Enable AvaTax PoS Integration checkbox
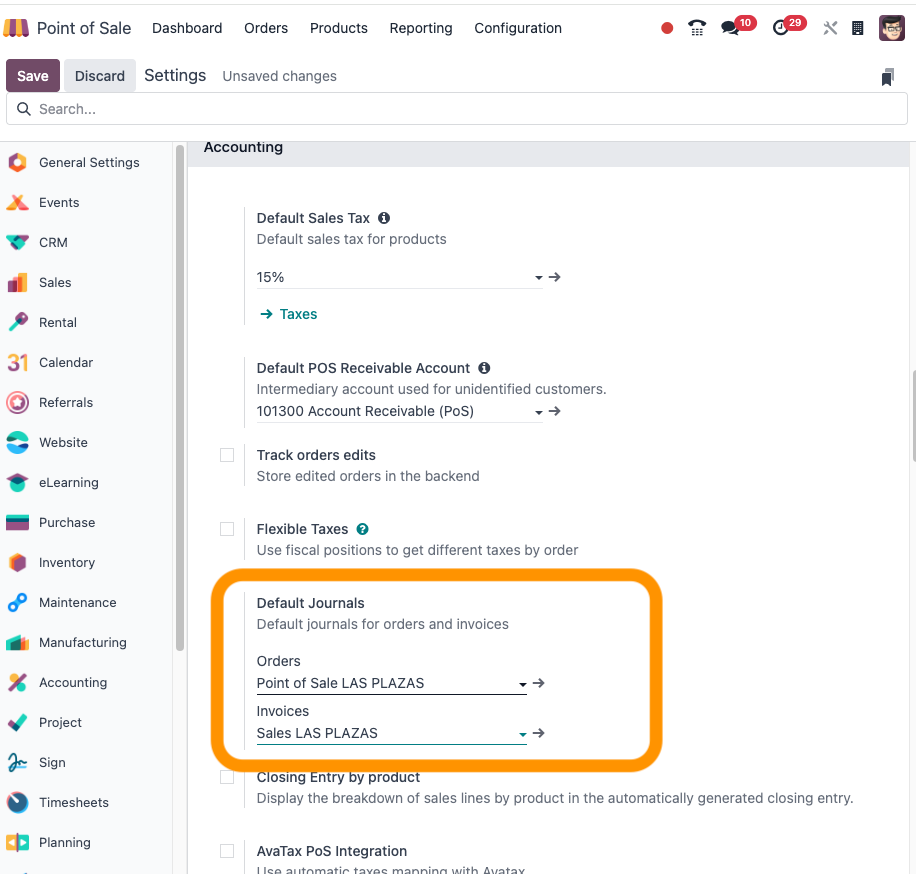Screen dimensions: 916x874 tap(227, 851)
